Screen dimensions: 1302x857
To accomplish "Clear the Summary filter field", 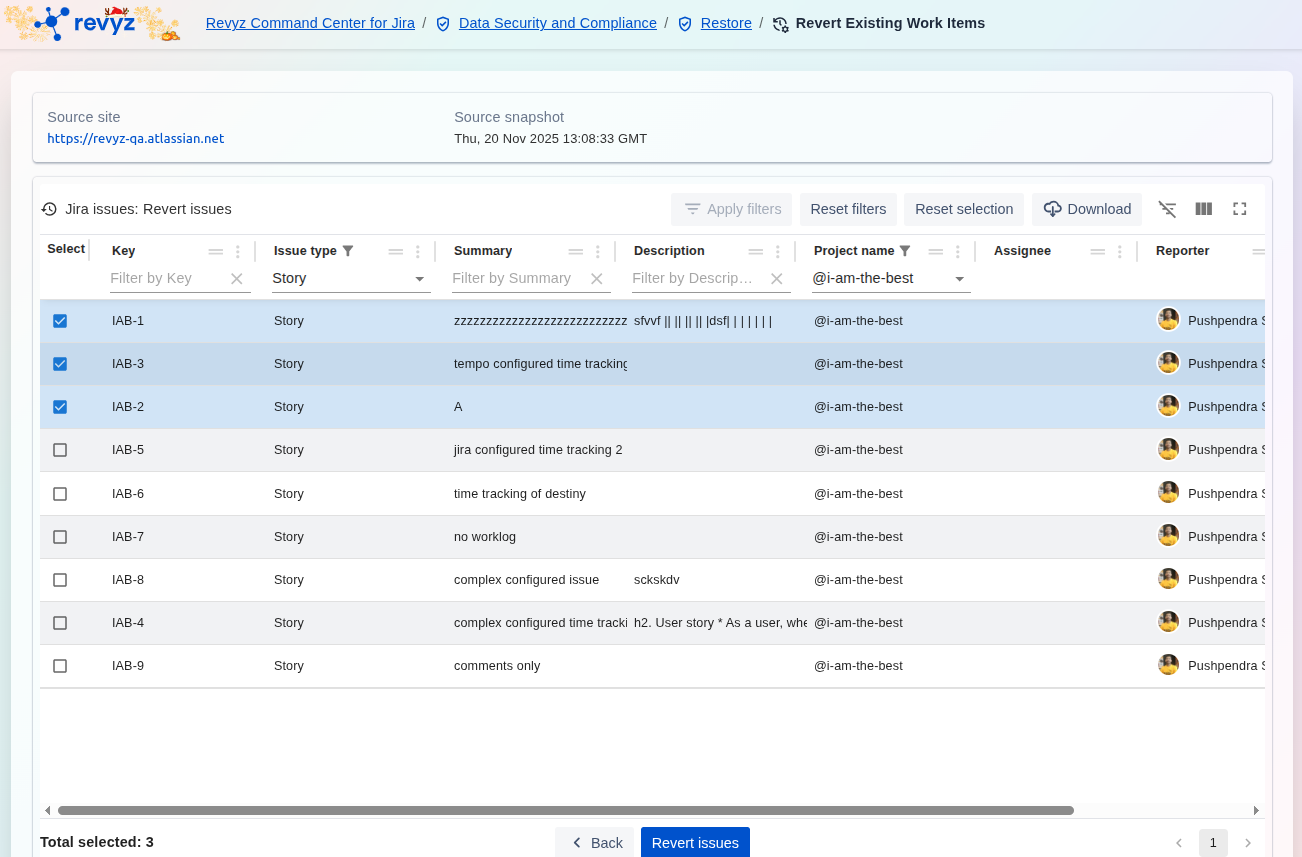I will [597, 279].
